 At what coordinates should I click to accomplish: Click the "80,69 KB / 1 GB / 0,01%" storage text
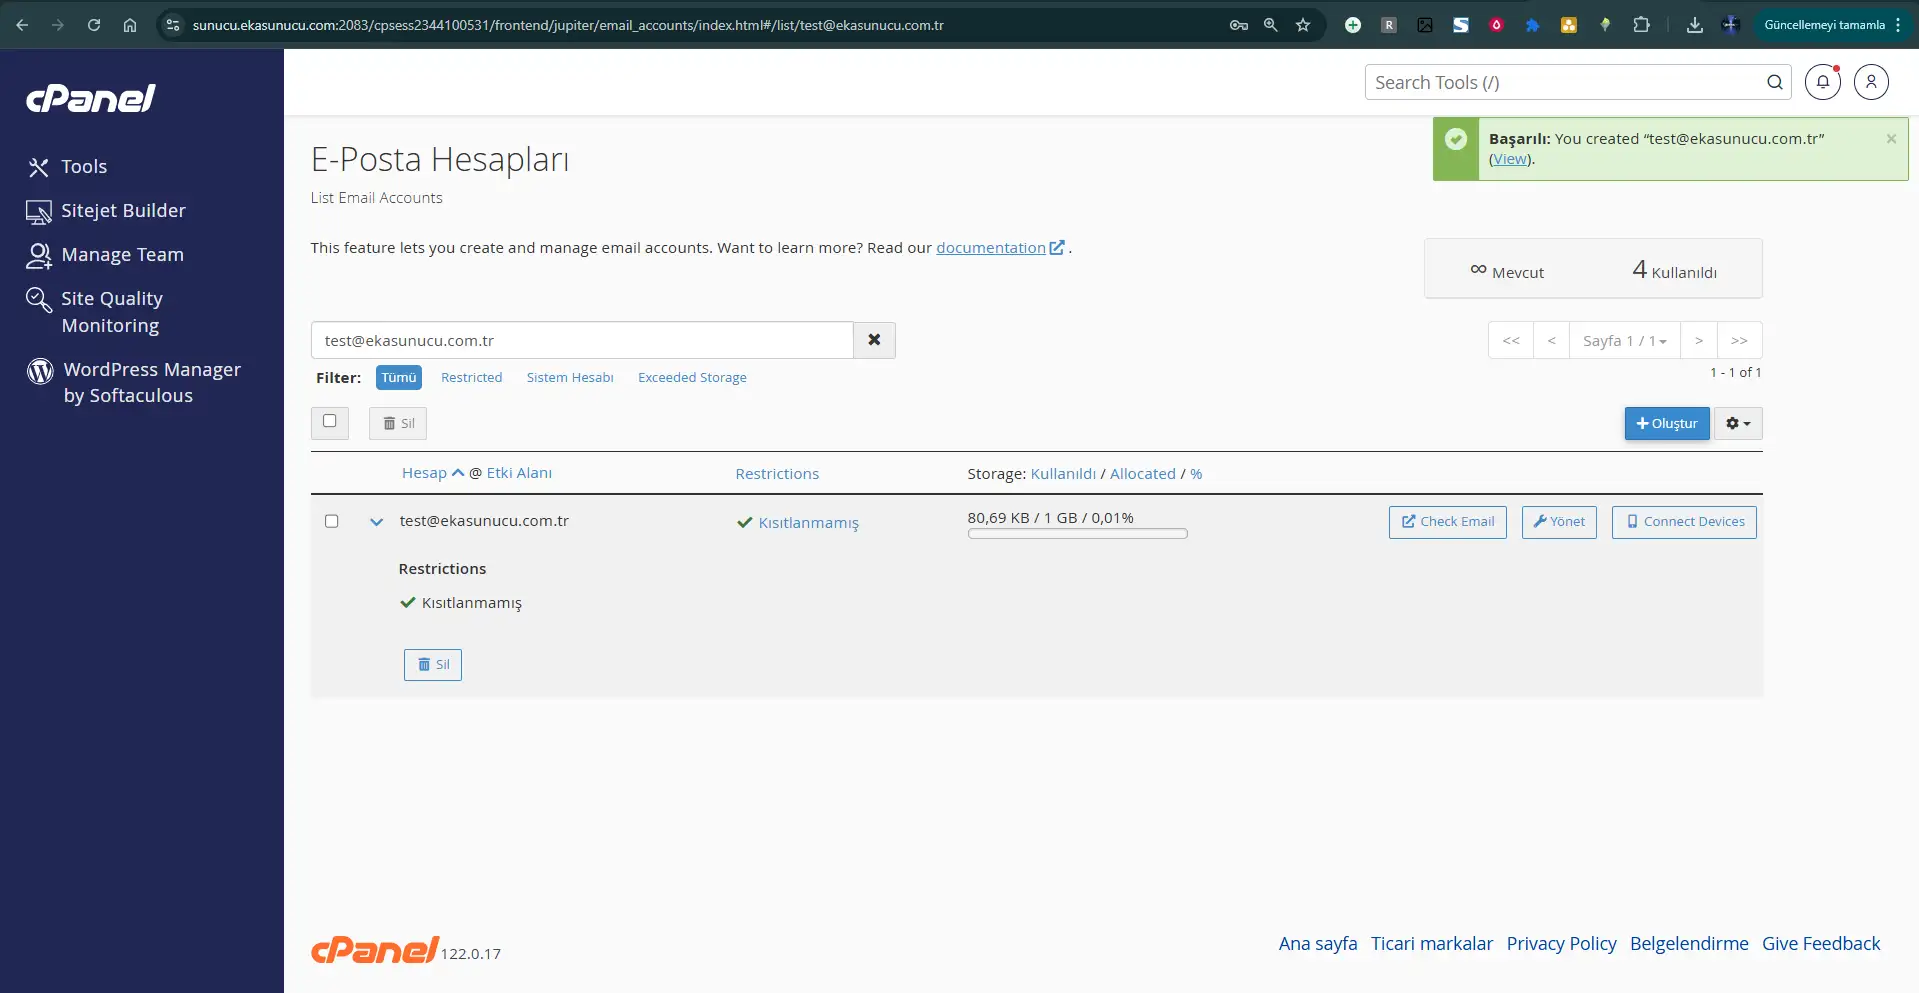tap(1050, 518)
